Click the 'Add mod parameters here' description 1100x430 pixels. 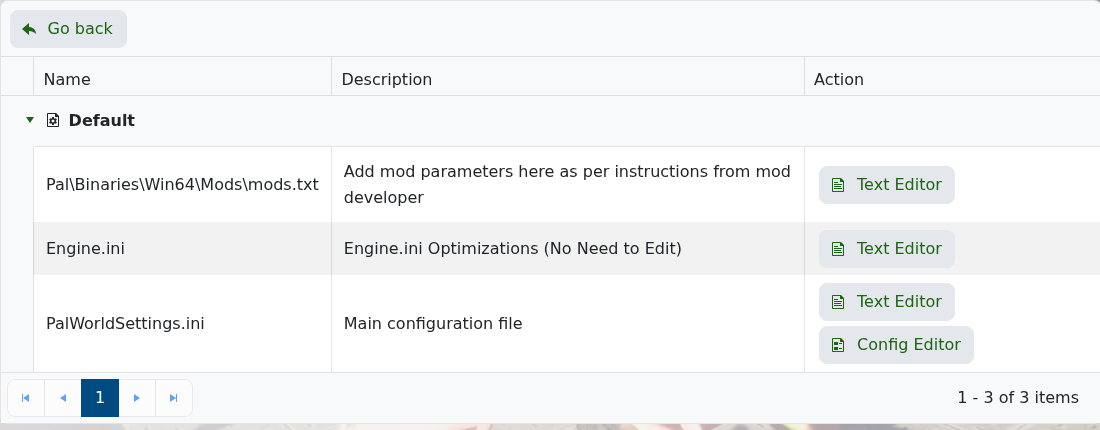[567, 184]
